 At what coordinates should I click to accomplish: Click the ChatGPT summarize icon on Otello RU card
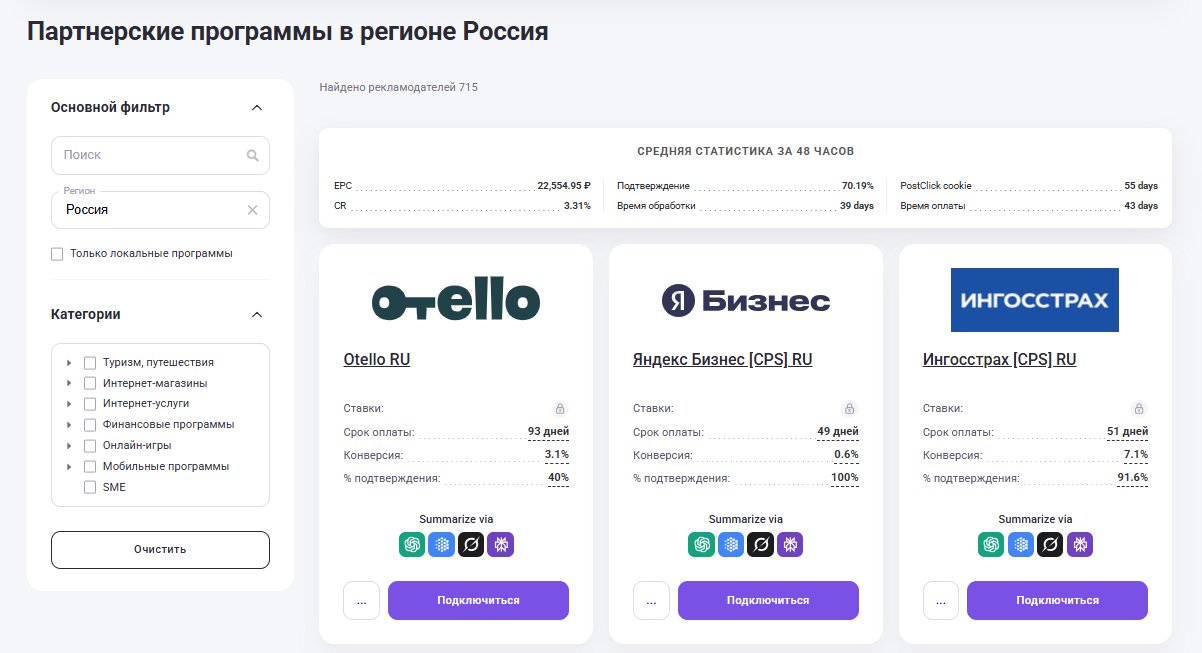pyautogui.click(x=411, y=545)
